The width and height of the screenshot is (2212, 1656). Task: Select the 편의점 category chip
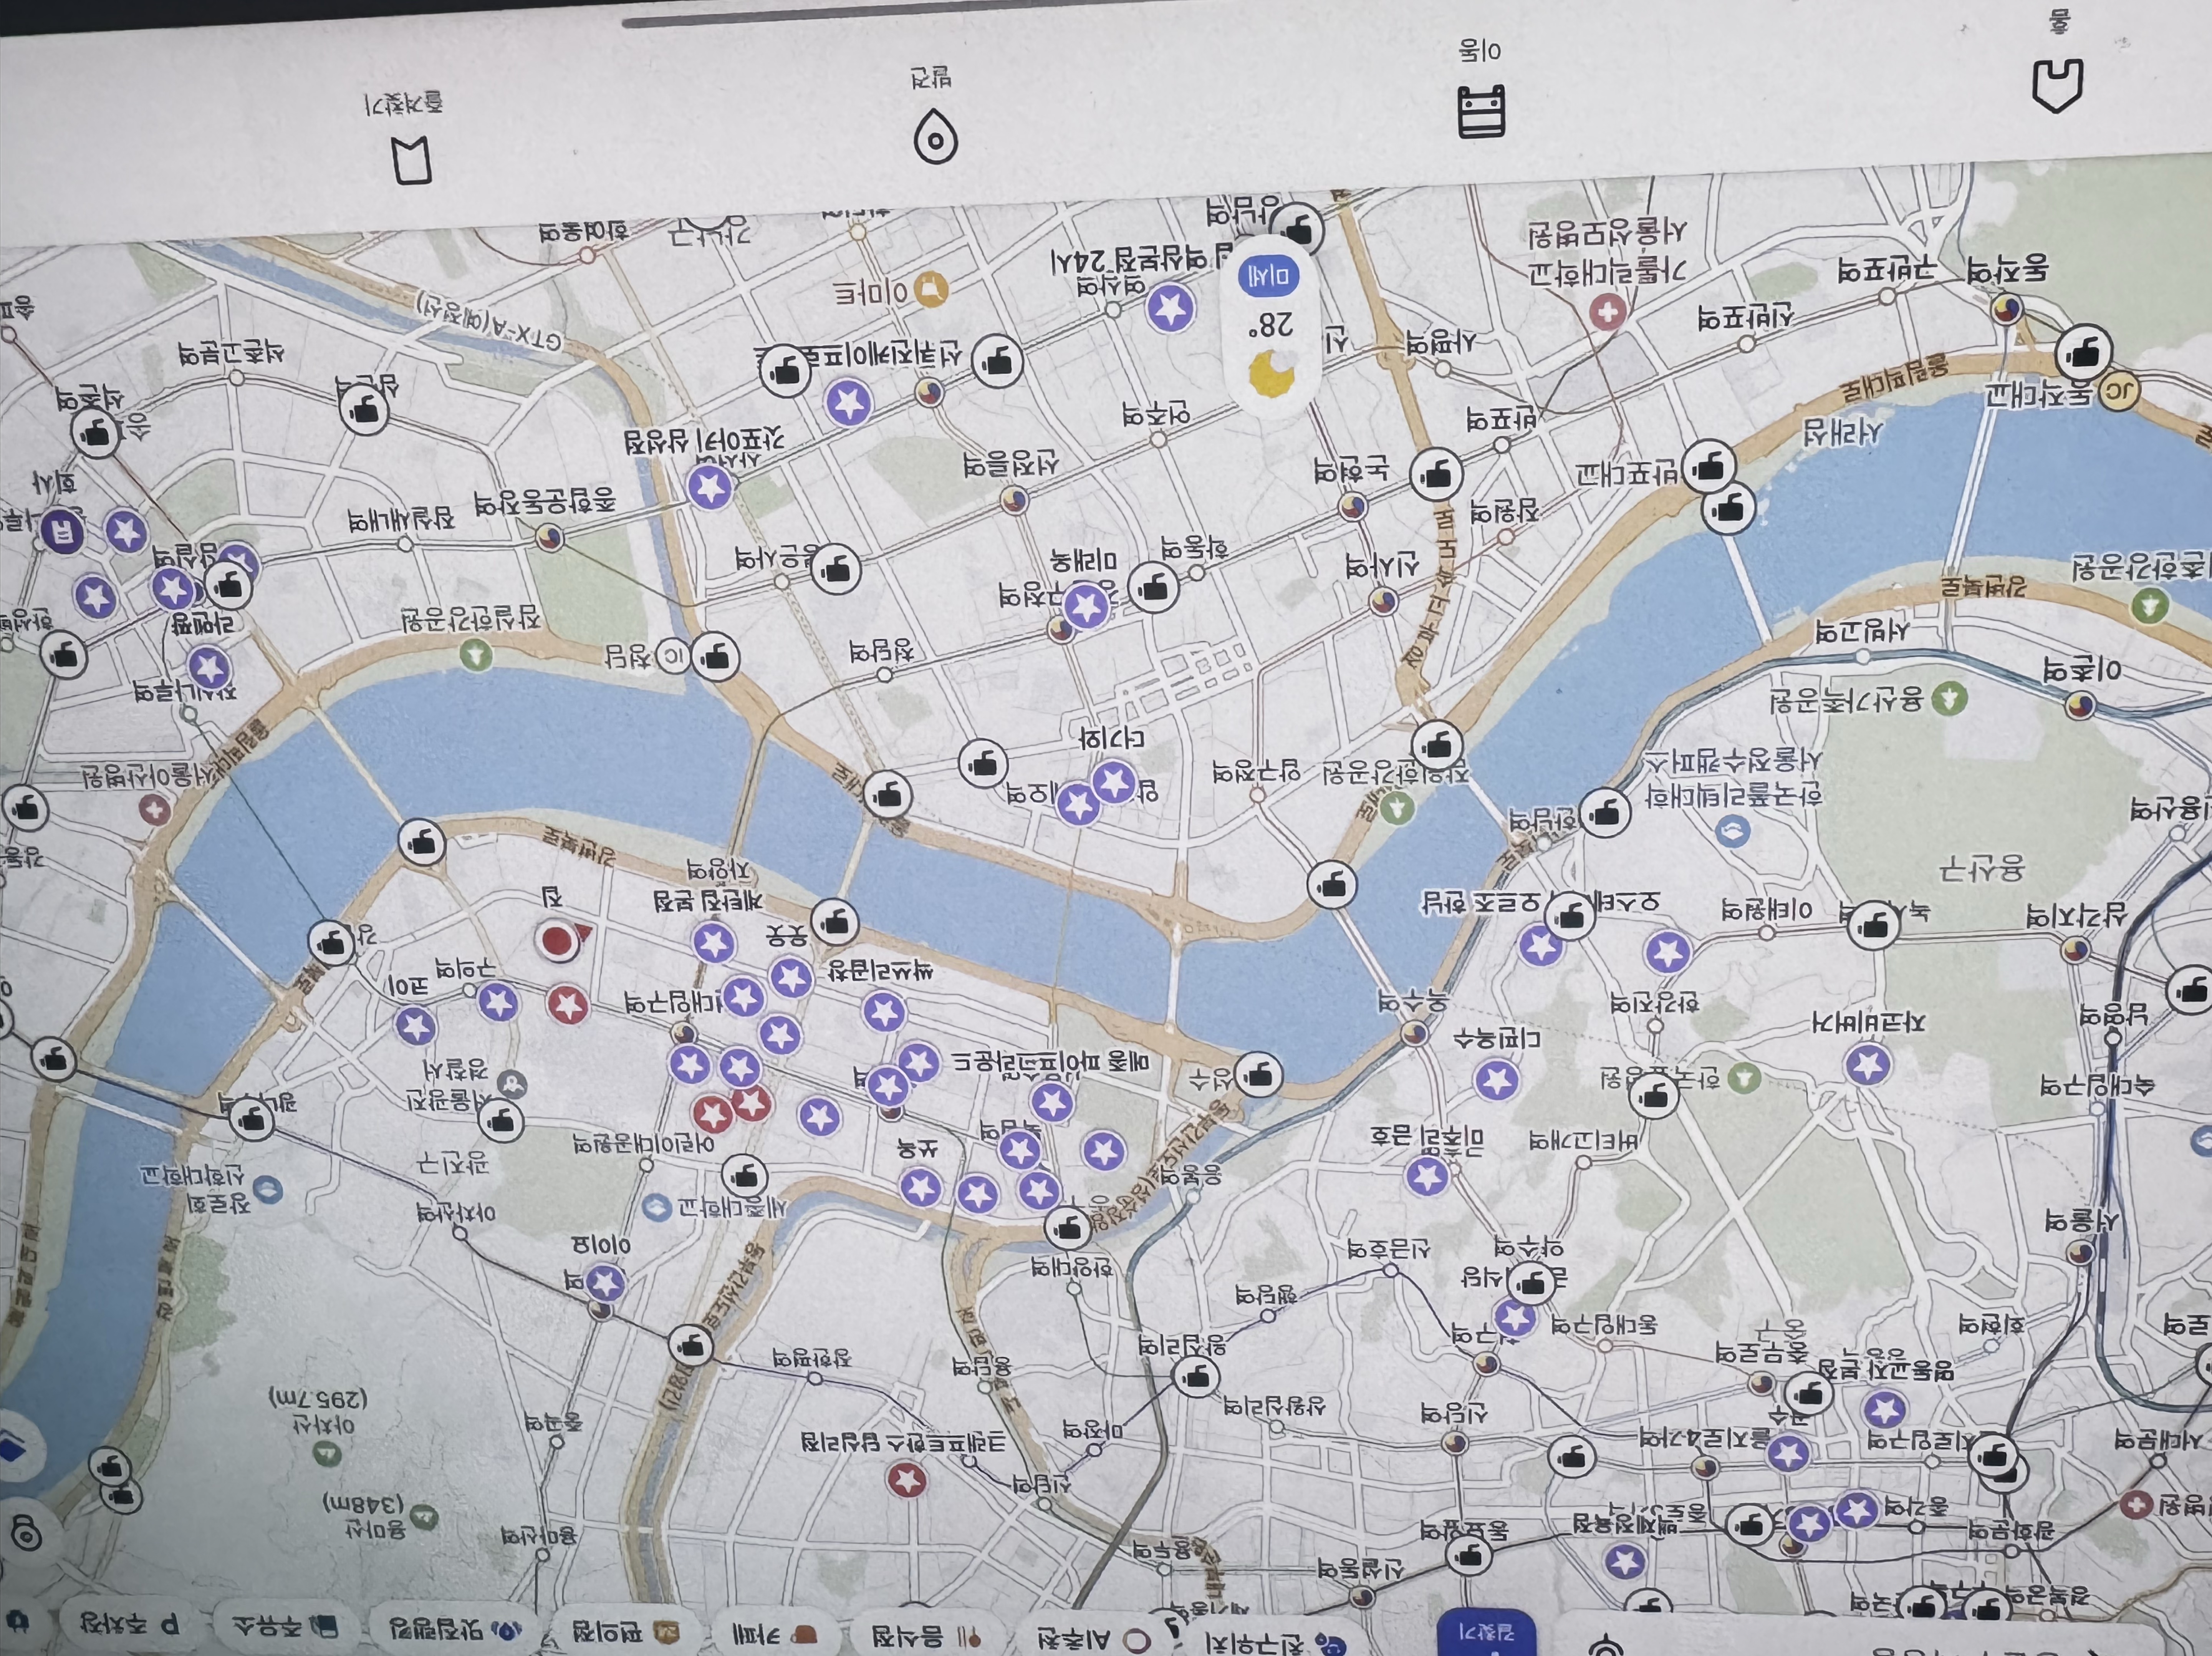coord(624,1633)
